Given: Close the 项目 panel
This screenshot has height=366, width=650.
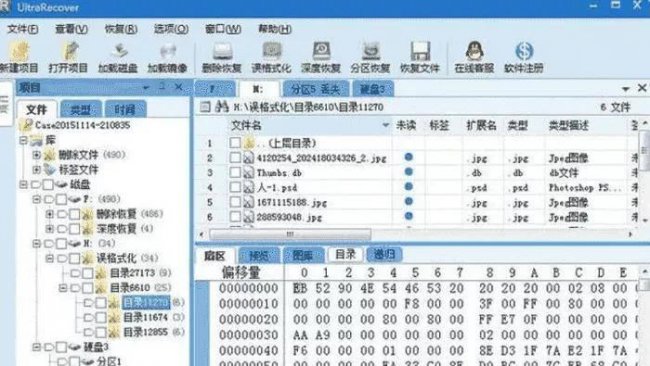Looking at the screenshot, I should (179, 87).
